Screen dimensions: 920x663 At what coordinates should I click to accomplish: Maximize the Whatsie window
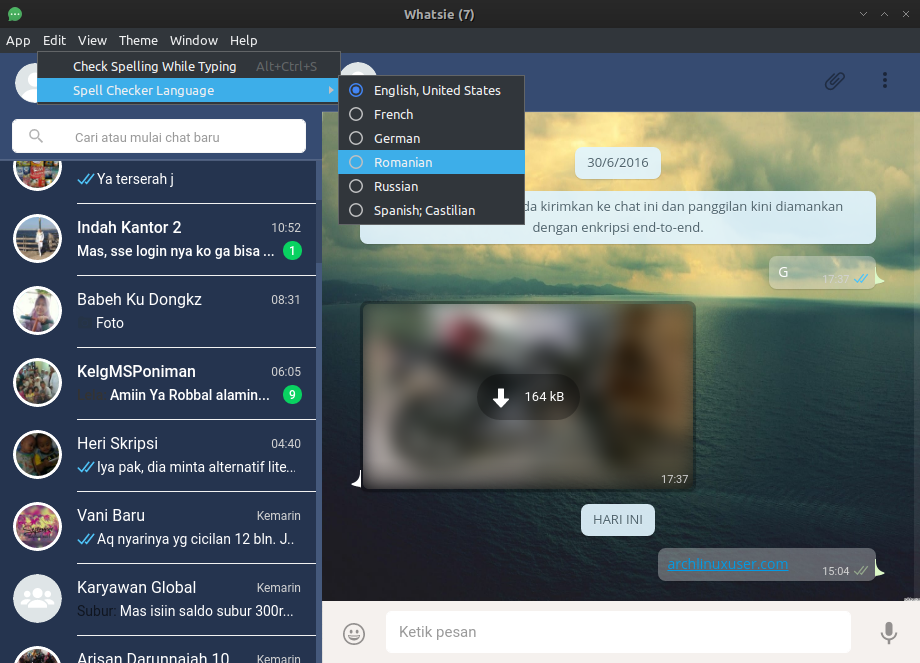[884, 14]
